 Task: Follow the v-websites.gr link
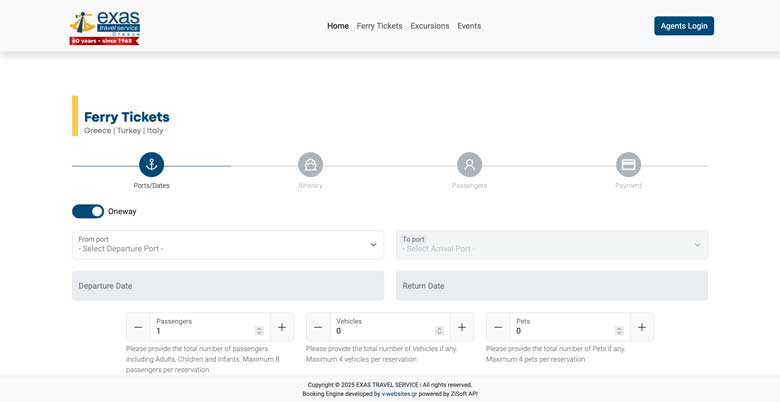point(399,394)
